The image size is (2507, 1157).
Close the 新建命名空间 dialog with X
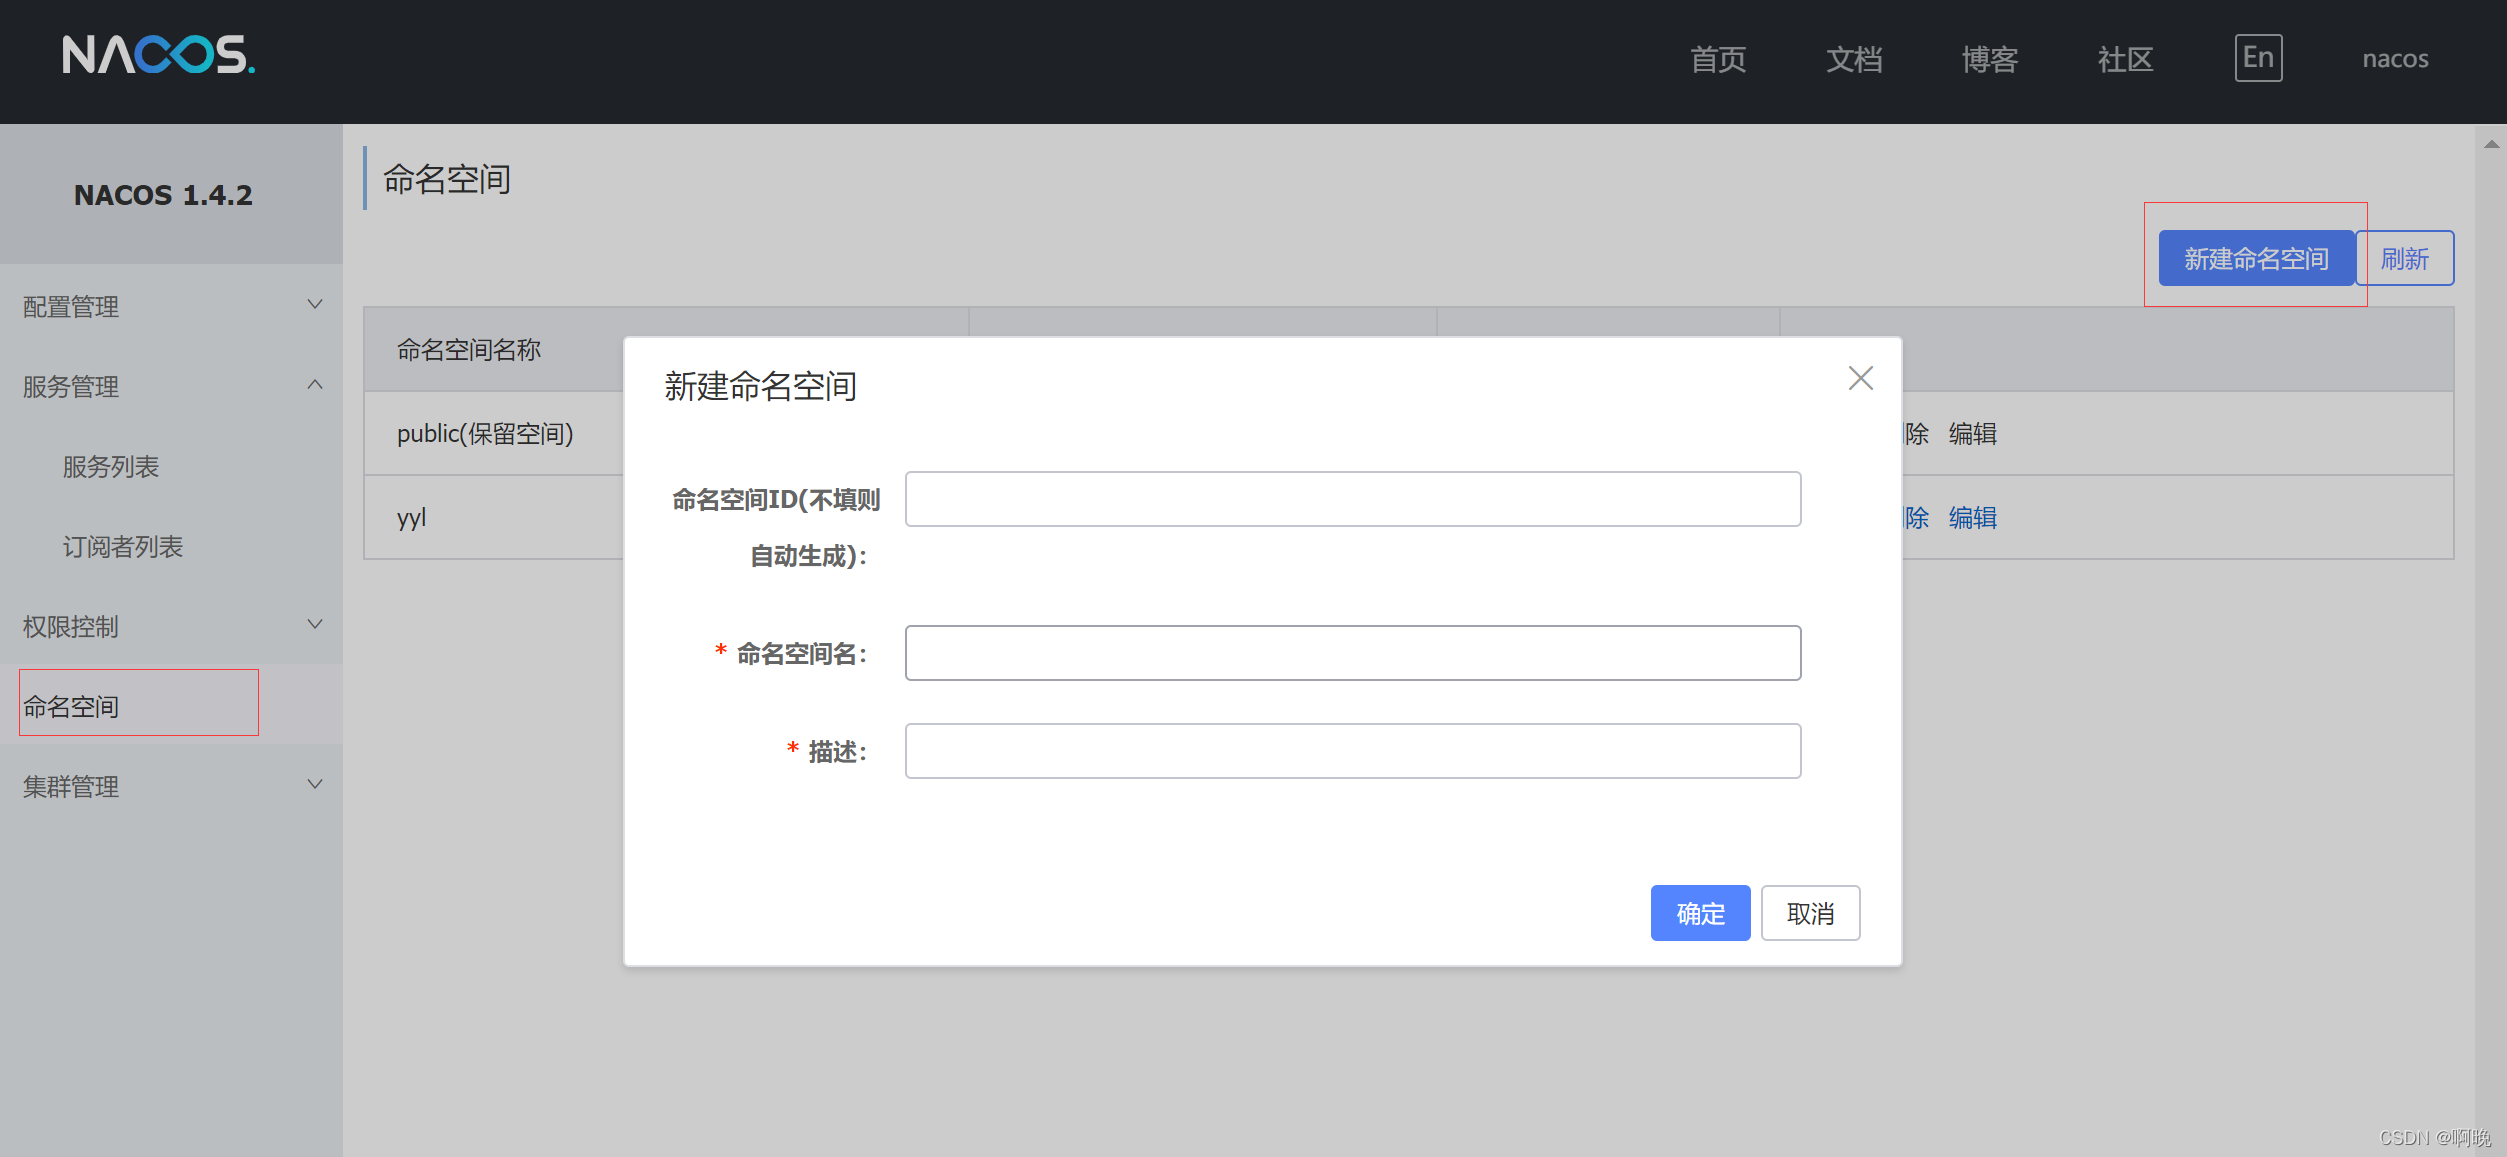point(1860,378)
